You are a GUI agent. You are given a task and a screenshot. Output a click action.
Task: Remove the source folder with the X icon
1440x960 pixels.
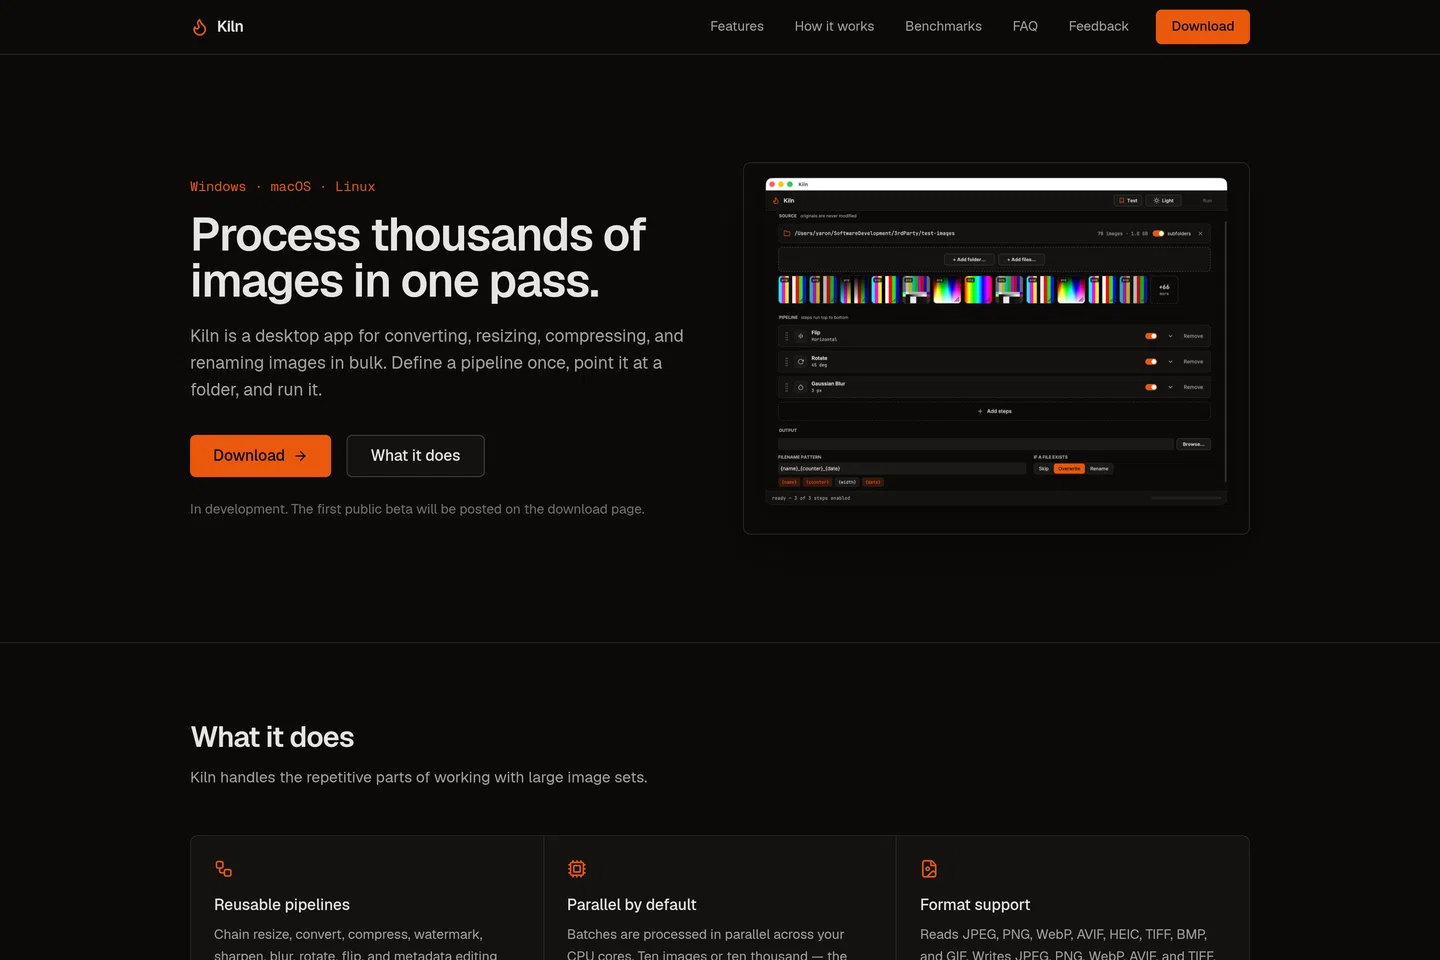click(1200, 233)
